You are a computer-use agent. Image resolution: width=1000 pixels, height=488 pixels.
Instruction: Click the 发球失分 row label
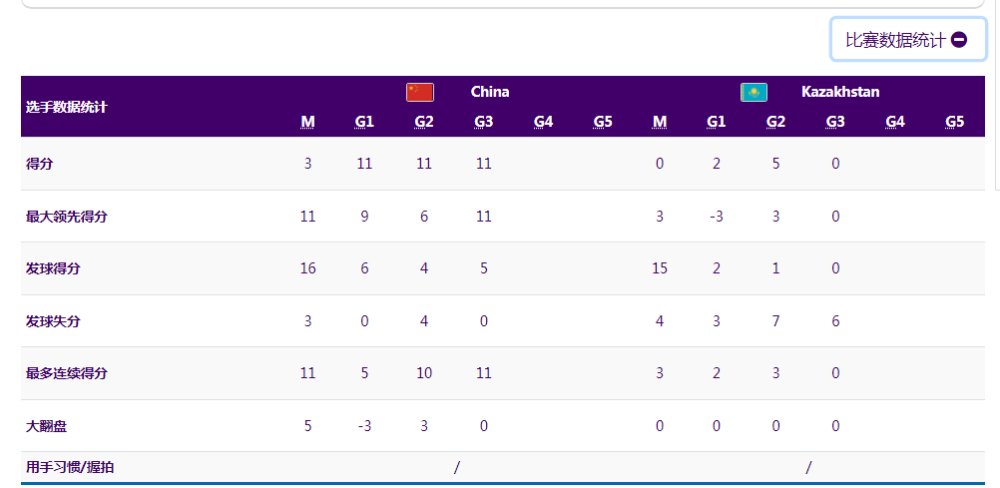pyautogui.click(x=53, y=321)
